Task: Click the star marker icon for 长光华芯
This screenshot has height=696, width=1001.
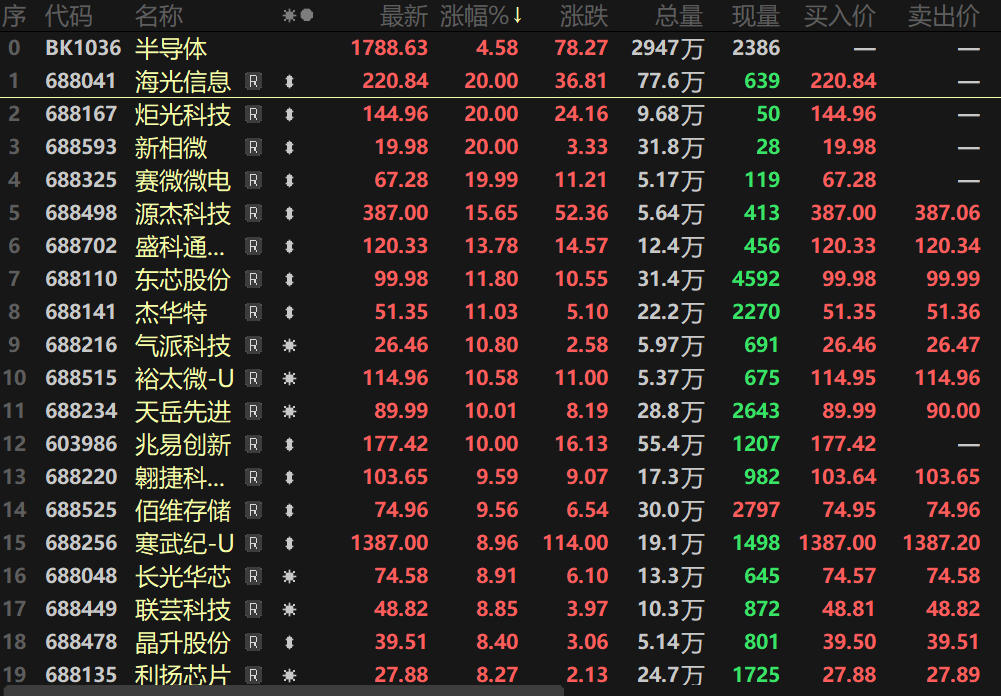Action: coord(289,577)
